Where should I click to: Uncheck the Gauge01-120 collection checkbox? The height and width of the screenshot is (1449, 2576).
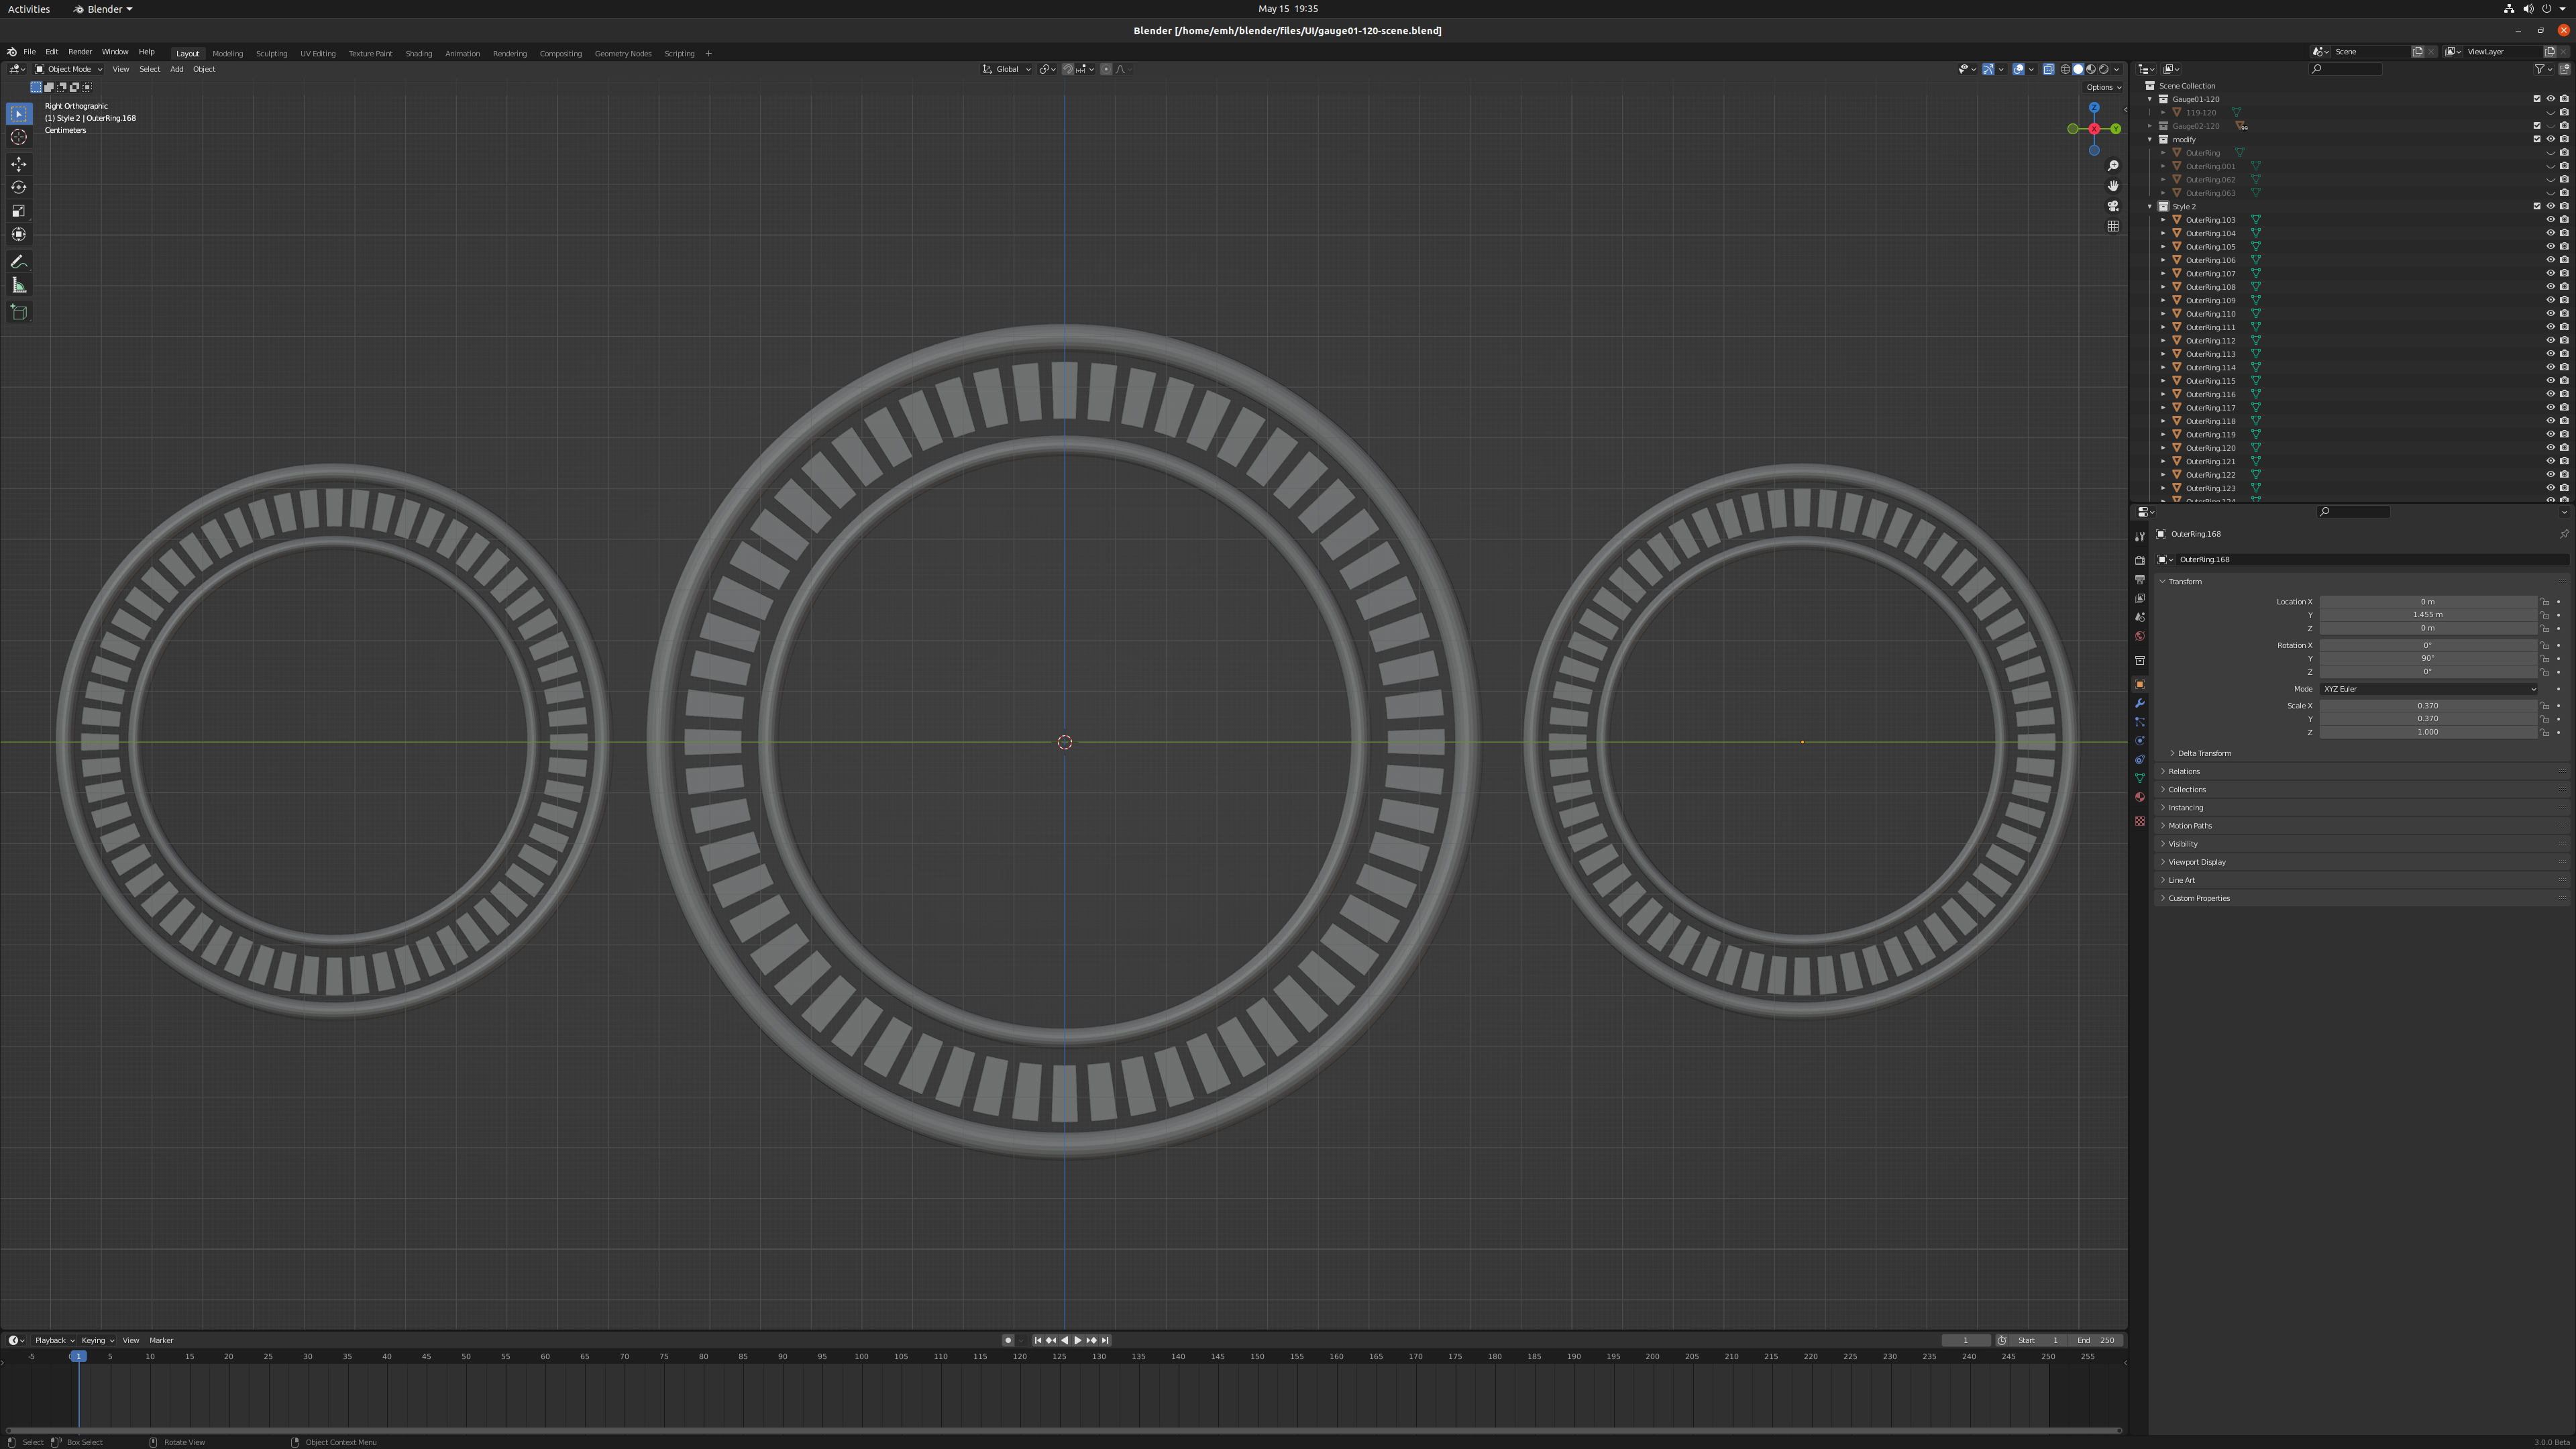(2537, 99)
